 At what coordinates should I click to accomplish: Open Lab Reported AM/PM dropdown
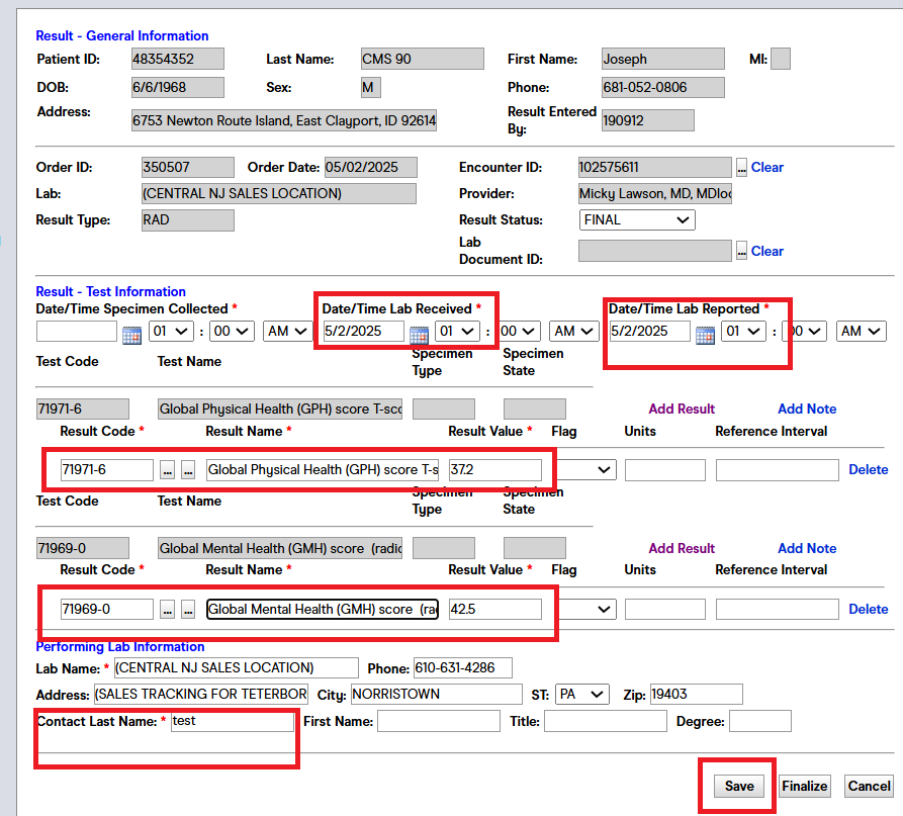pos(861,331)
